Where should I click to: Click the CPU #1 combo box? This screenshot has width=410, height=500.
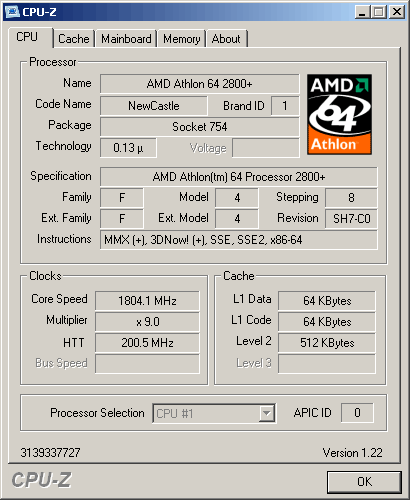click(214, 413)
